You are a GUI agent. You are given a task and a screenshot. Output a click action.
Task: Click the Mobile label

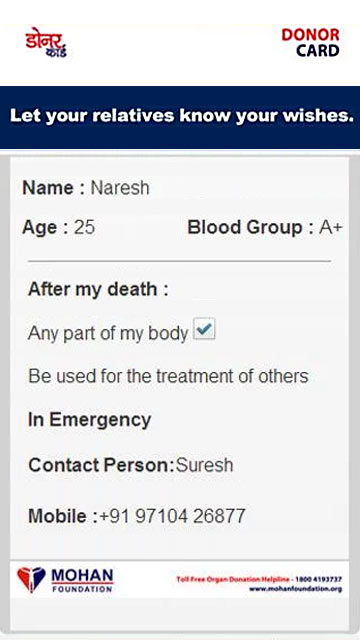[63, 516]
